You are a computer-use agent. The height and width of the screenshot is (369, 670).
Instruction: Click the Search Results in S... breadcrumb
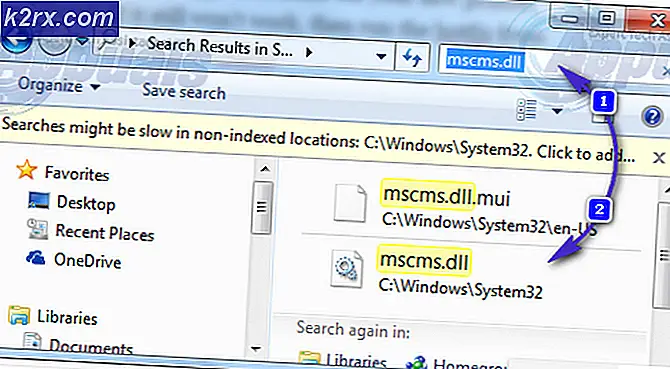pyautogui.click(x=220, y=47)
